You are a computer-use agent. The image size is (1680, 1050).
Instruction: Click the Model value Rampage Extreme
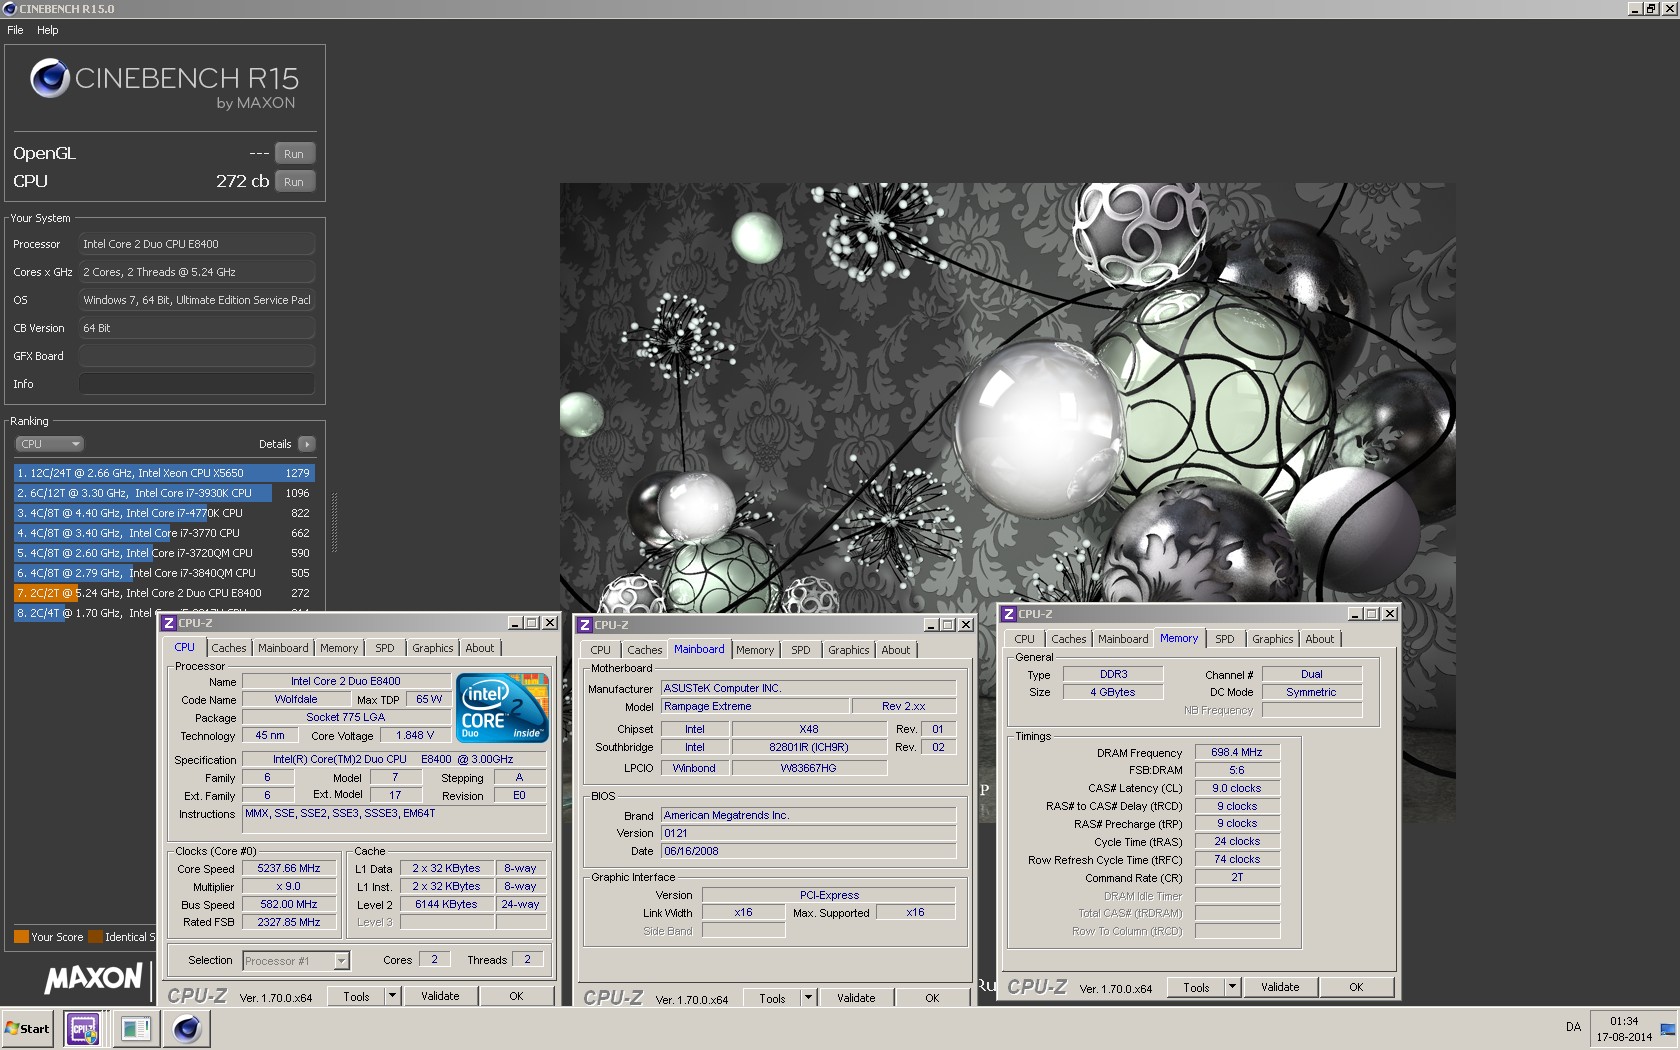click(x=756, y=707)
